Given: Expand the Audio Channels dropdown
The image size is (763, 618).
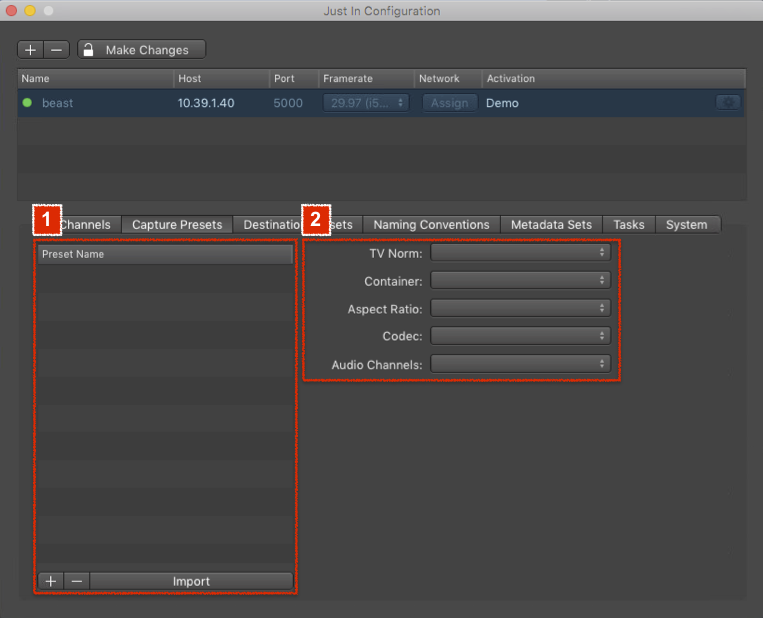Looking at the screenshot, I should (x=520, y=364).
